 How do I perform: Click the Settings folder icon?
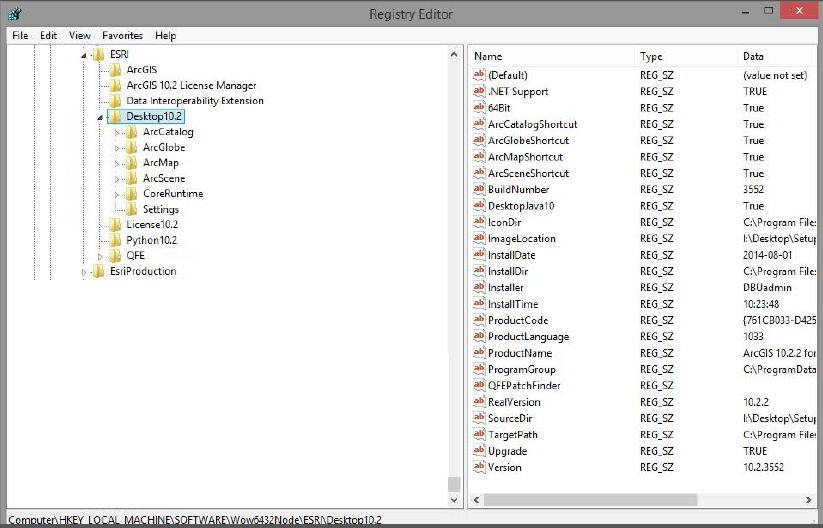click(131, 209)
